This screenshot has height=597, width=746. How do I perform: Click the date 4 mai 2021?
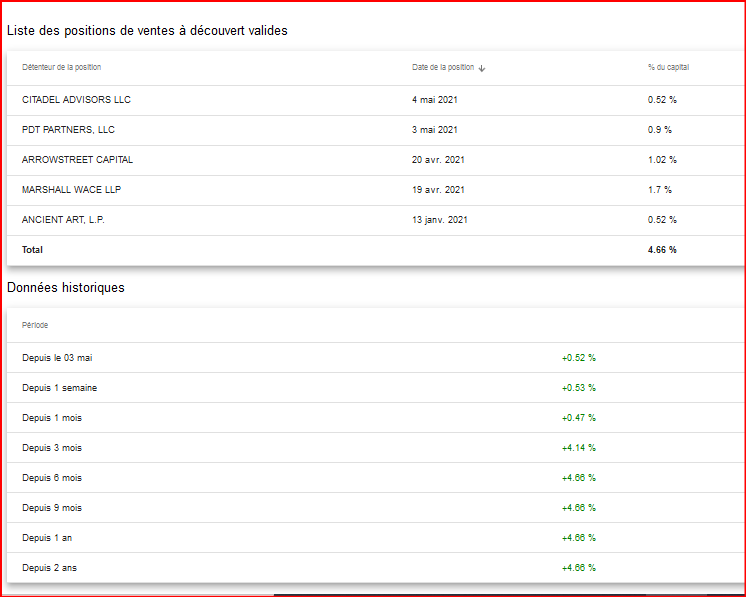click(434, 100)
